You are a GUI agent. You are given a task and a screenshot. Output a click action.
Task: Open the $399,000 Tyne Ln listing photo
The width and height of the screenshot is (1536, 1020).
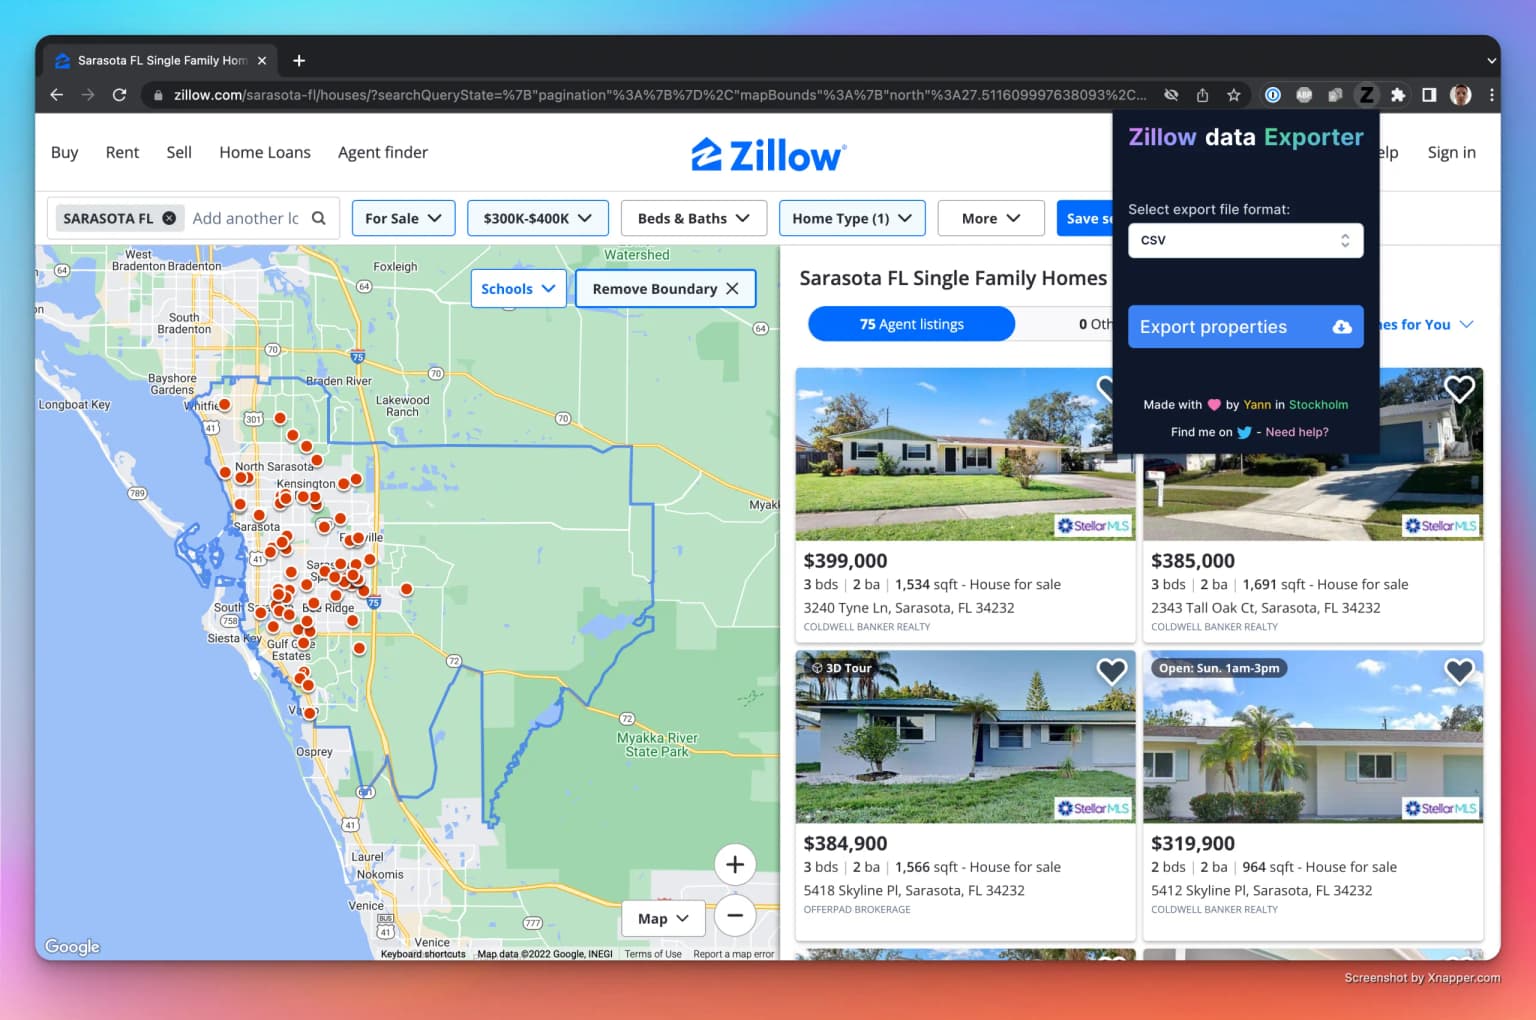(965, 454)
